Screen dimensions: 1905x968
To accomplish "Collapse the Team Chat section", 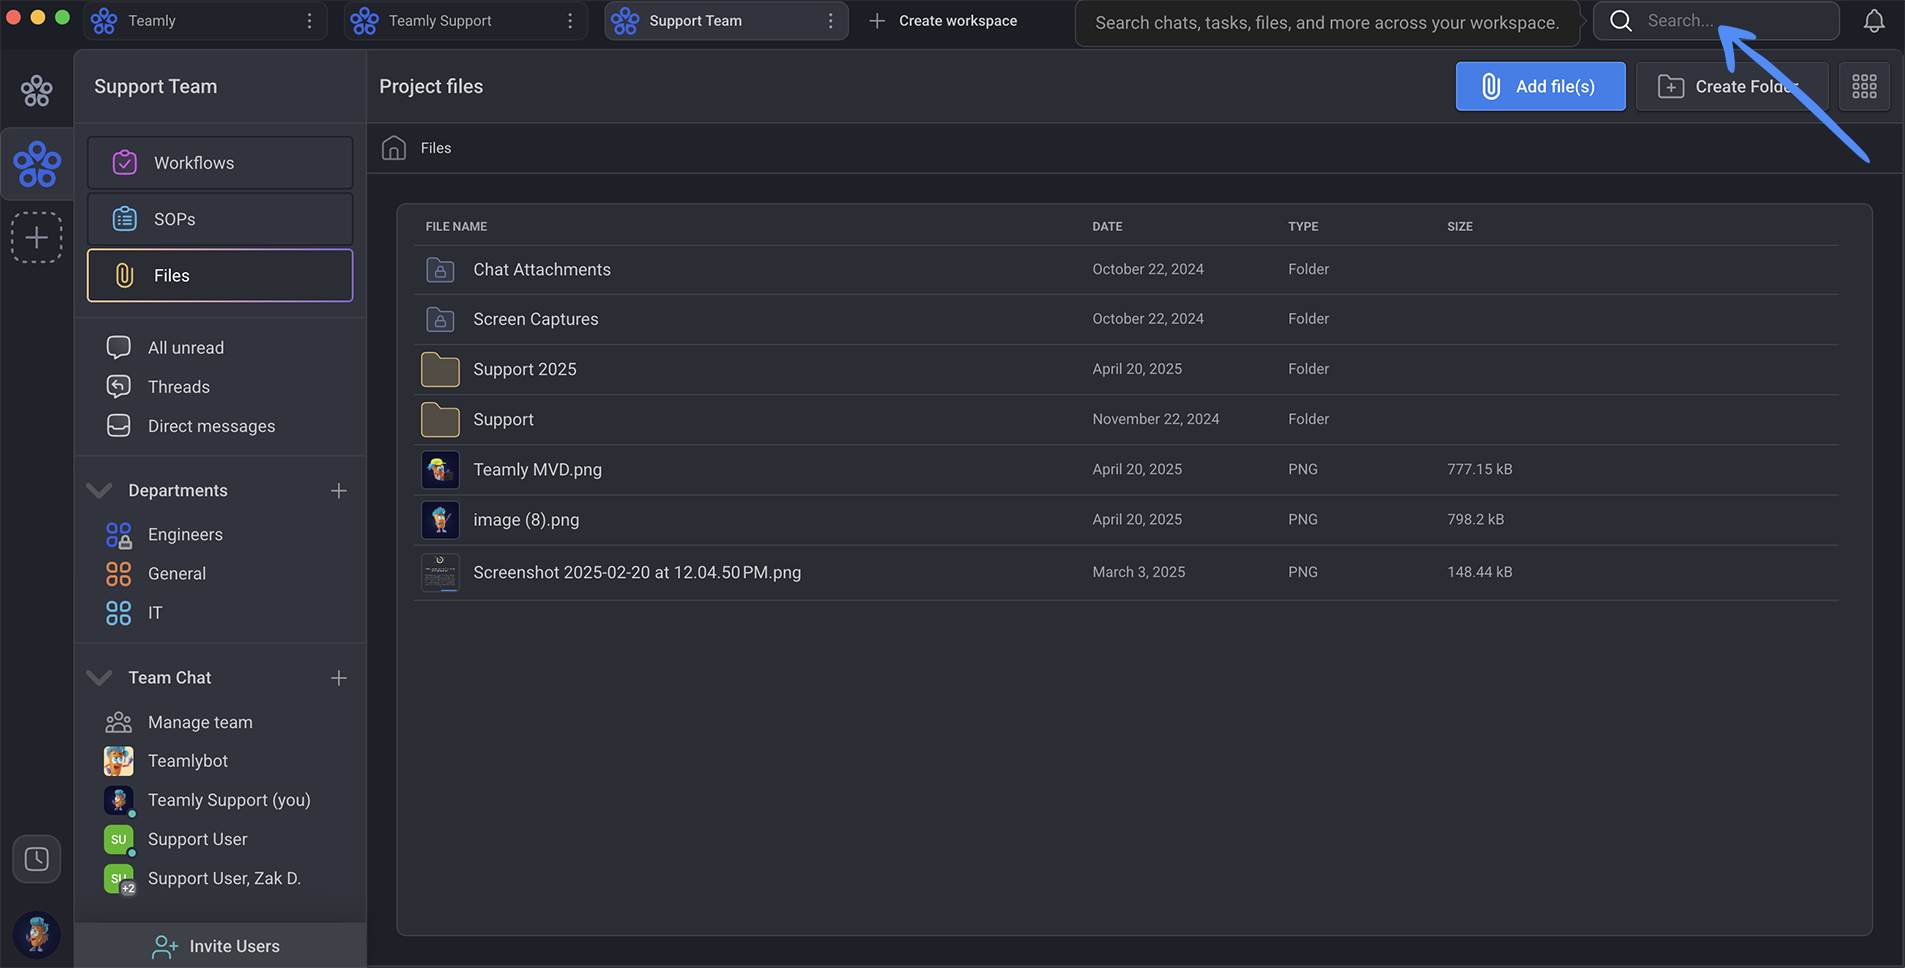I will pos(99,678).
